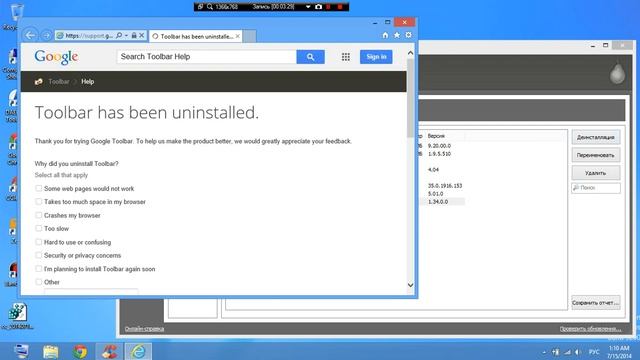Open the check for updates link in the background window
Viewport: 640px width, 360px height.
click(x=590, y=329)
